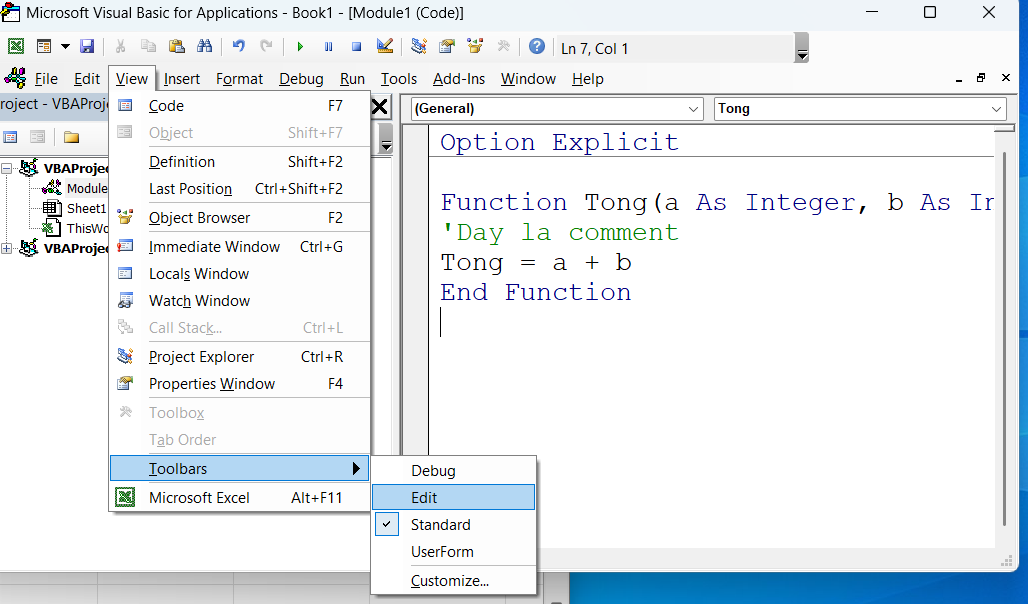Open the (General) object dropdown
The height and width of the screenshot is (604, 1028).
[x=556, y=109]
